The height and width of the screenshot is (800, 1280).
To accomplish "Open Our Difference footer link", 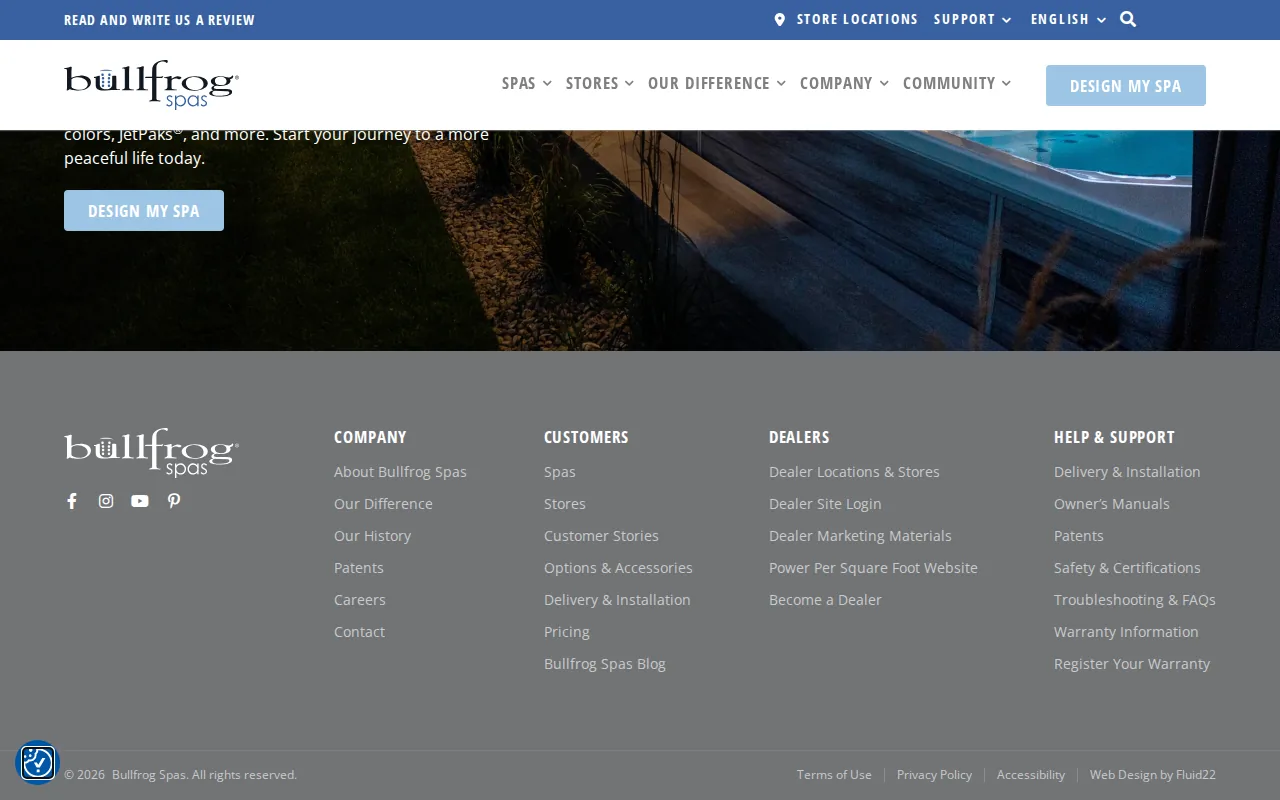I will coord(383,504).
